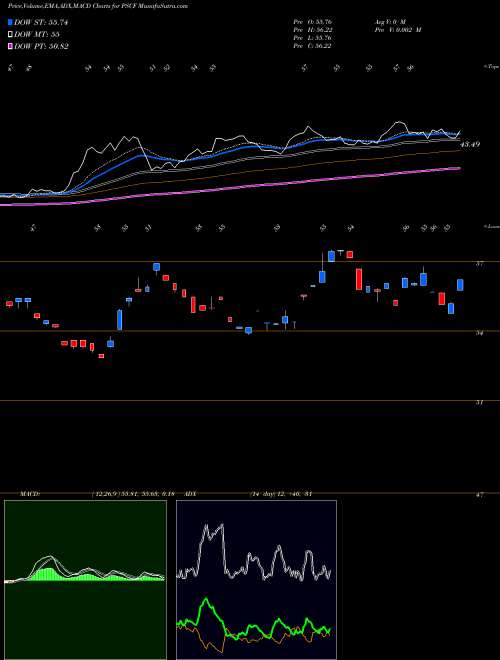This screenshot has height=660, width=500.
Task: Click the 'Prv L: 55.76' value
Action: click(315, 38)
